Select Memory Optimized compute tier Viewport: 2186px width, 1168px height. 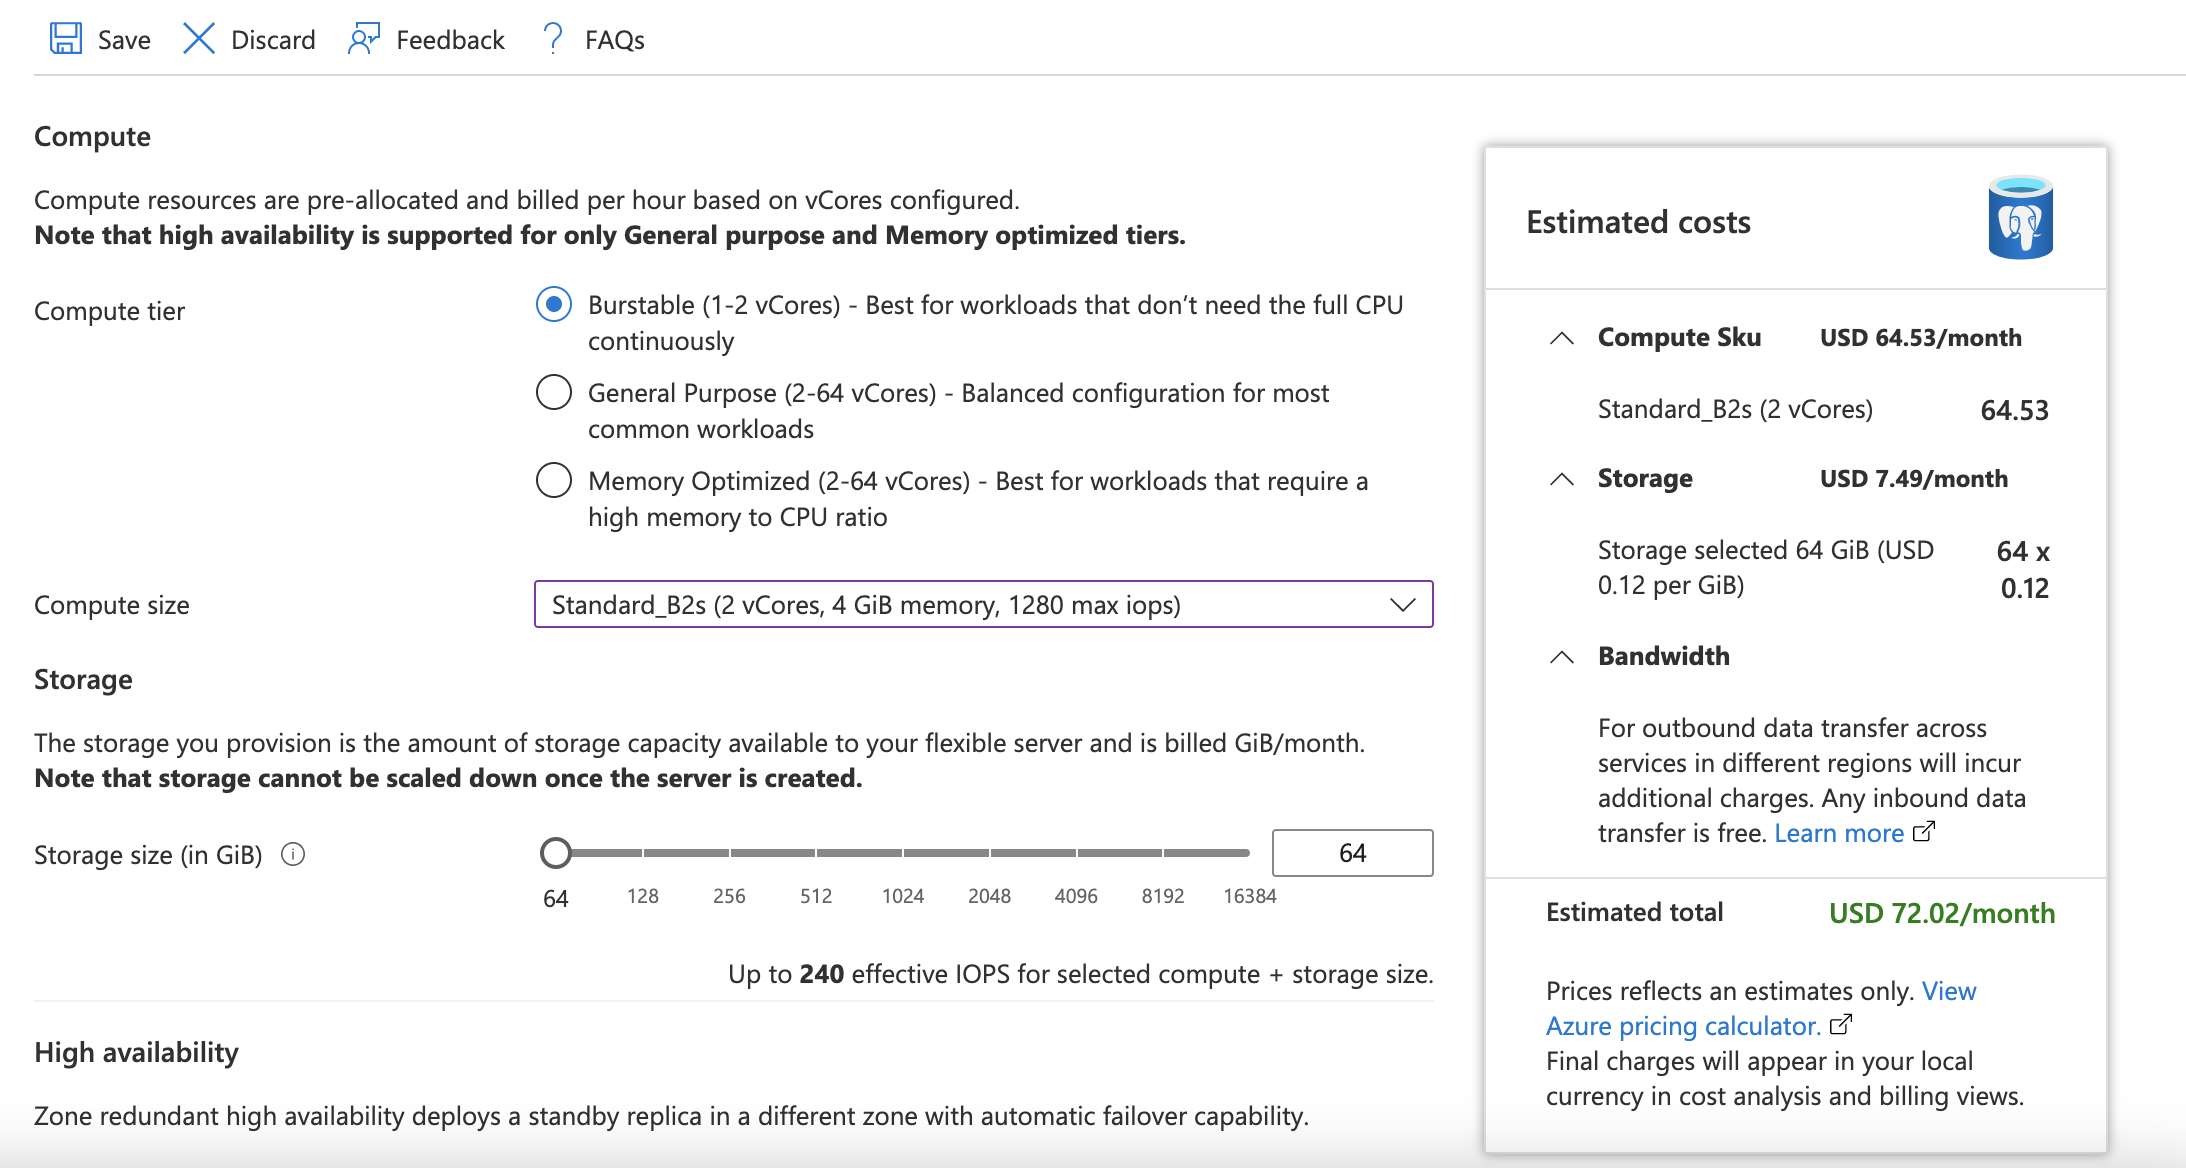pos(554,480)
